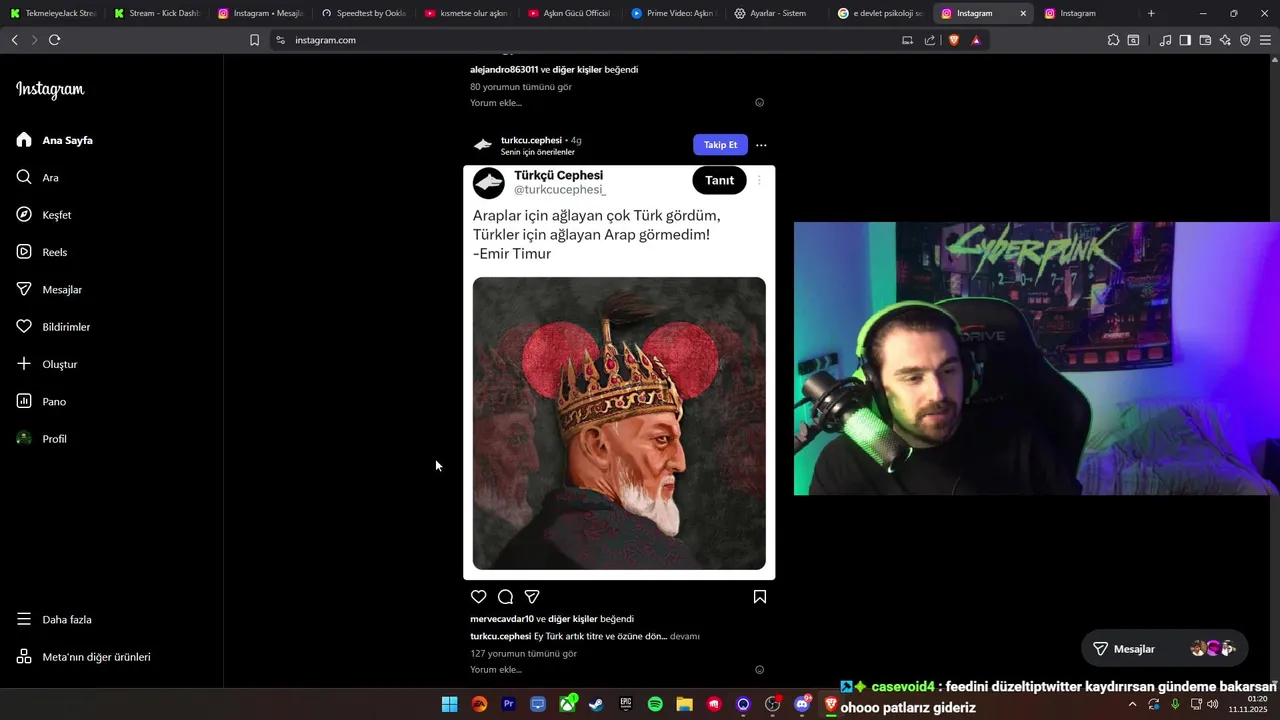Viewport: 1280px width, 720px height.
Task: Open Steam from taskbar
Action: tap(596, 704)
